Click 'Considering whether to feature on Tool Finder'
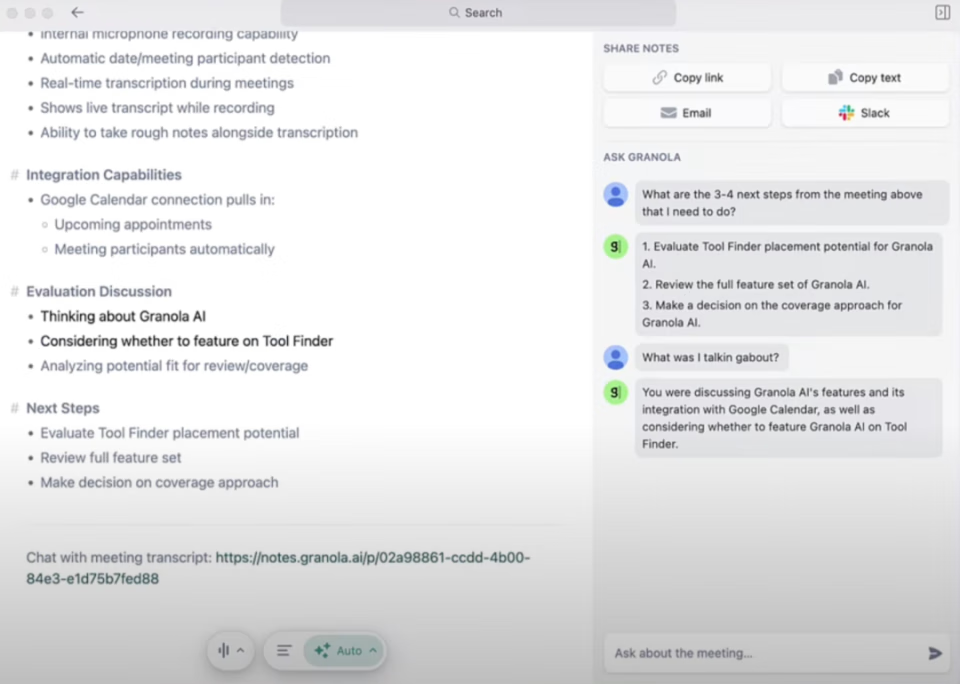Viewport: 960px width, 684px height. tap(187, 341)
